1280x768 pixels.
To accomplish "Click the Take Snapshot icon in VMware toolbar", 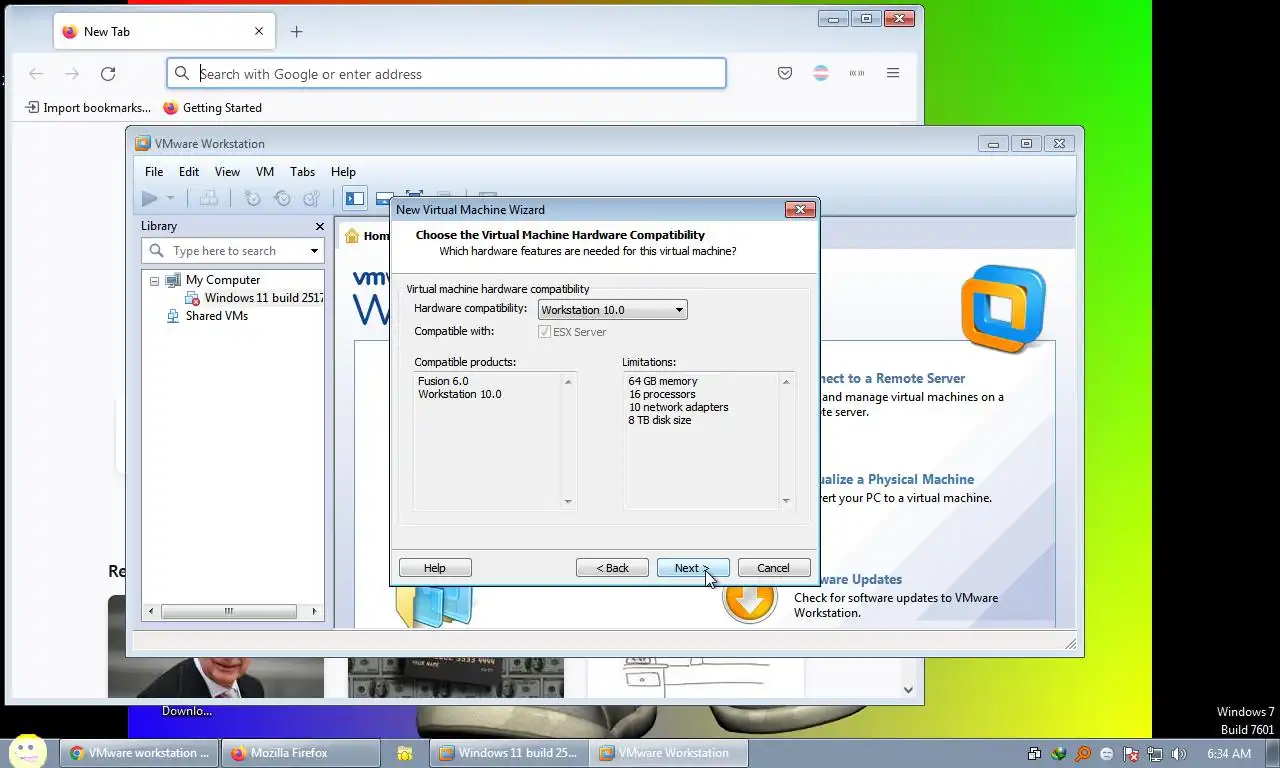I will [253, 199].
